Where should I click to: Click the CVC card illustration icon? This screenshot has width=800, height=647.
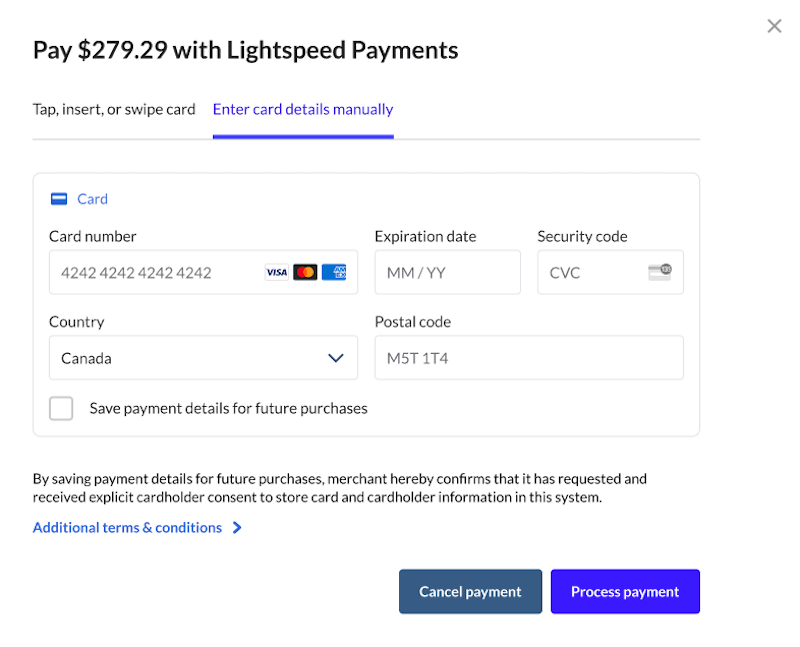coord(659,272)
